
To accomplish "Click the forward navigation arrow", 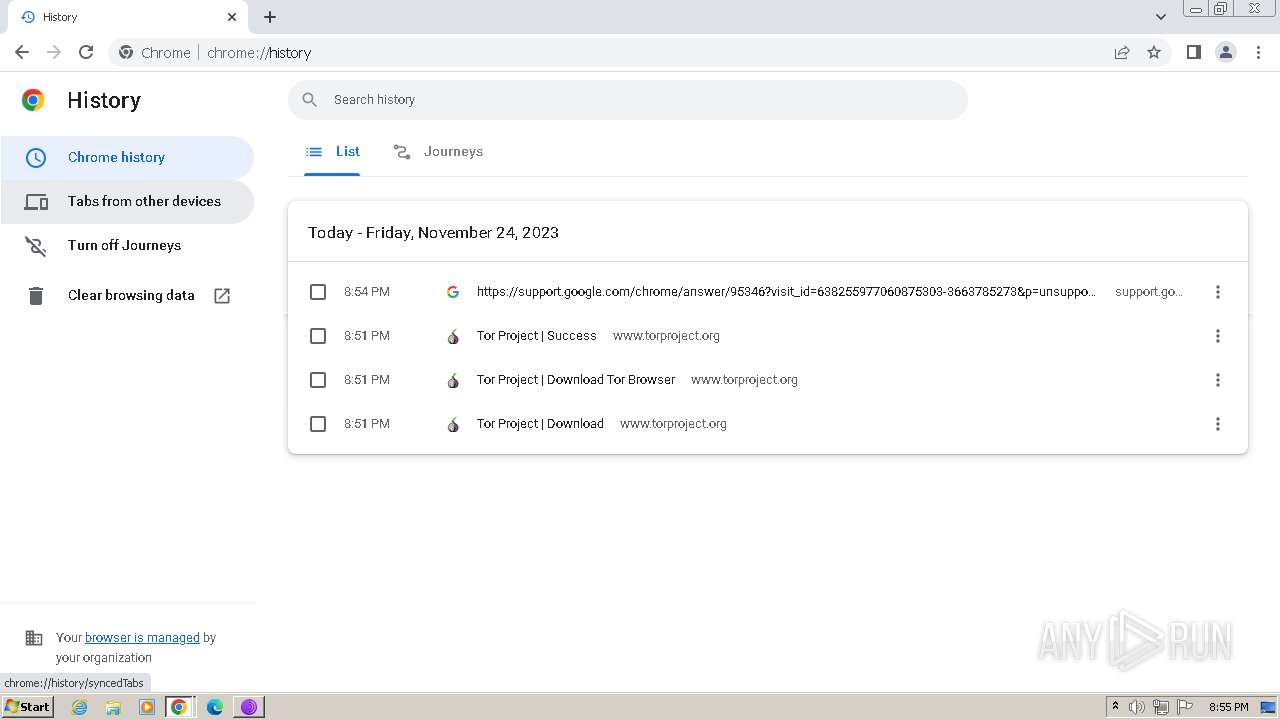I will [x=54, y=52].
